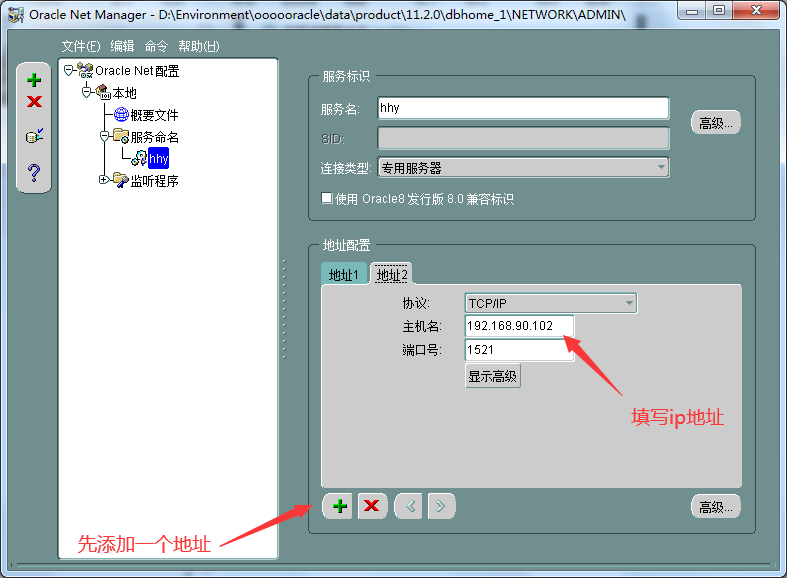Select 本地 label in the tree

(x=124, y=93)
